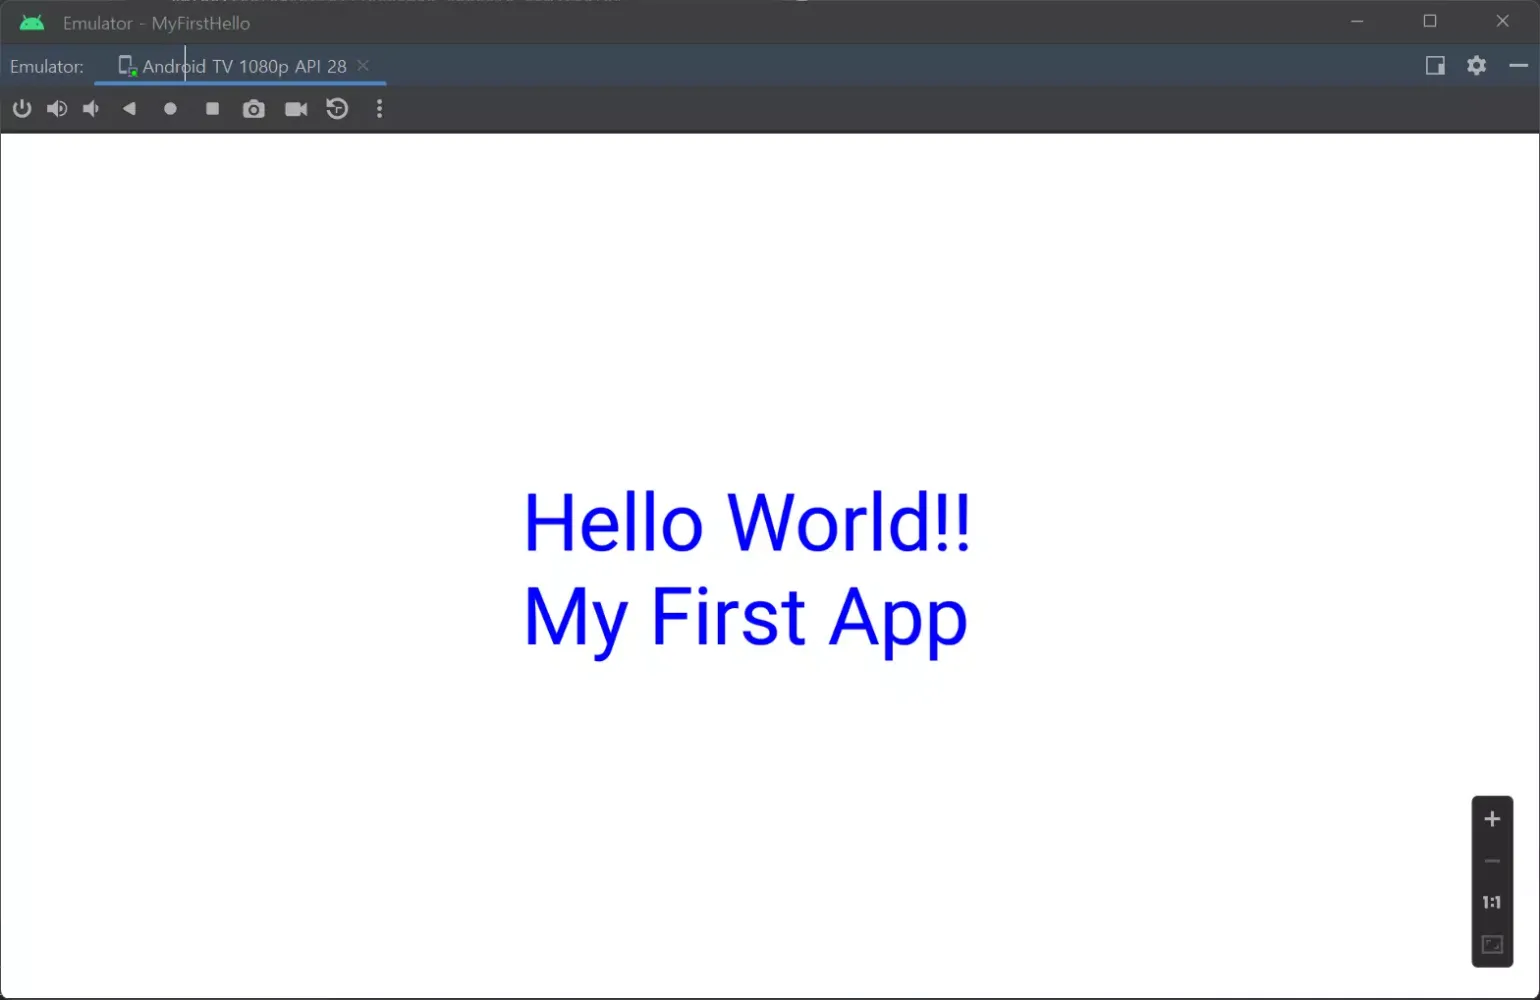Zoom in using the plus control
Screen dimensions: 1540x1000
coord(1491,818)
